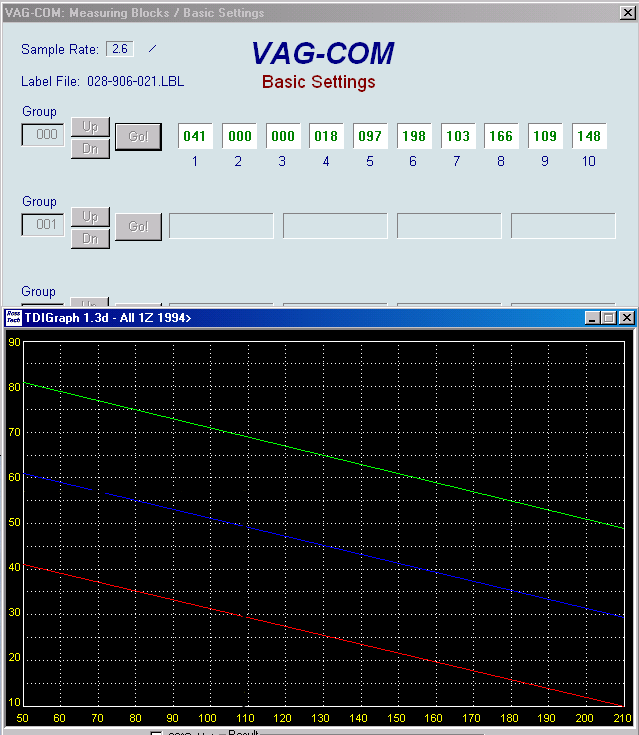This screenshot has height=735, width=639.
Task: Maximize the TDIGraph 1.3d window
Action: 609,318
